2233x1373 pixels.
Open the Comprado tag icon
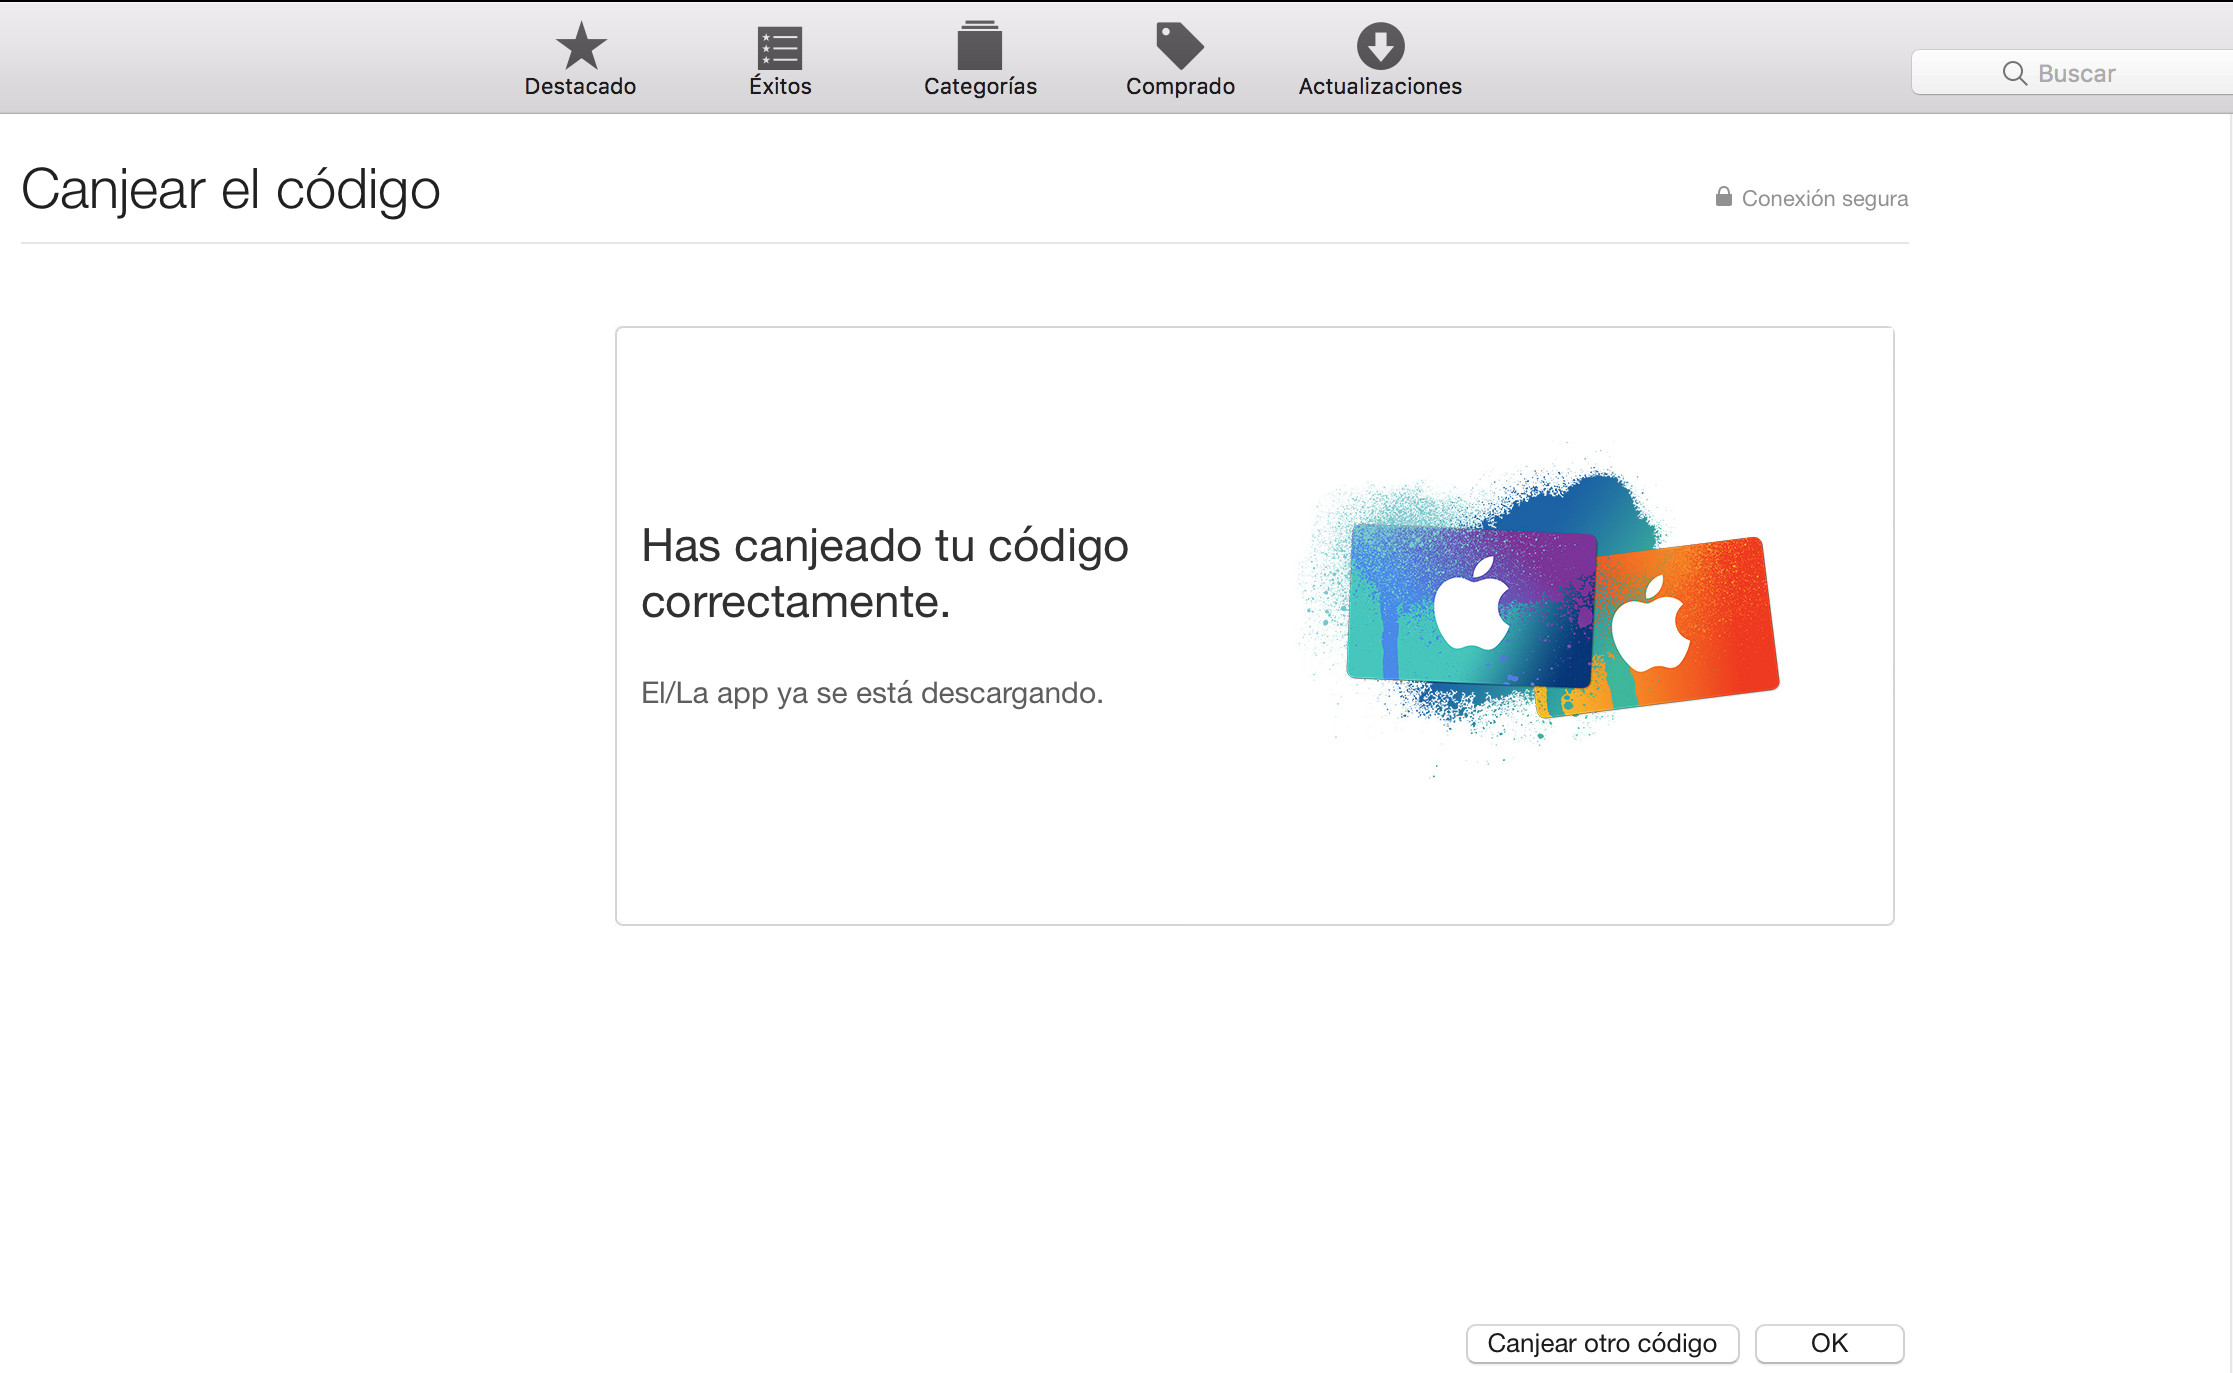[x=1179, y=46]
